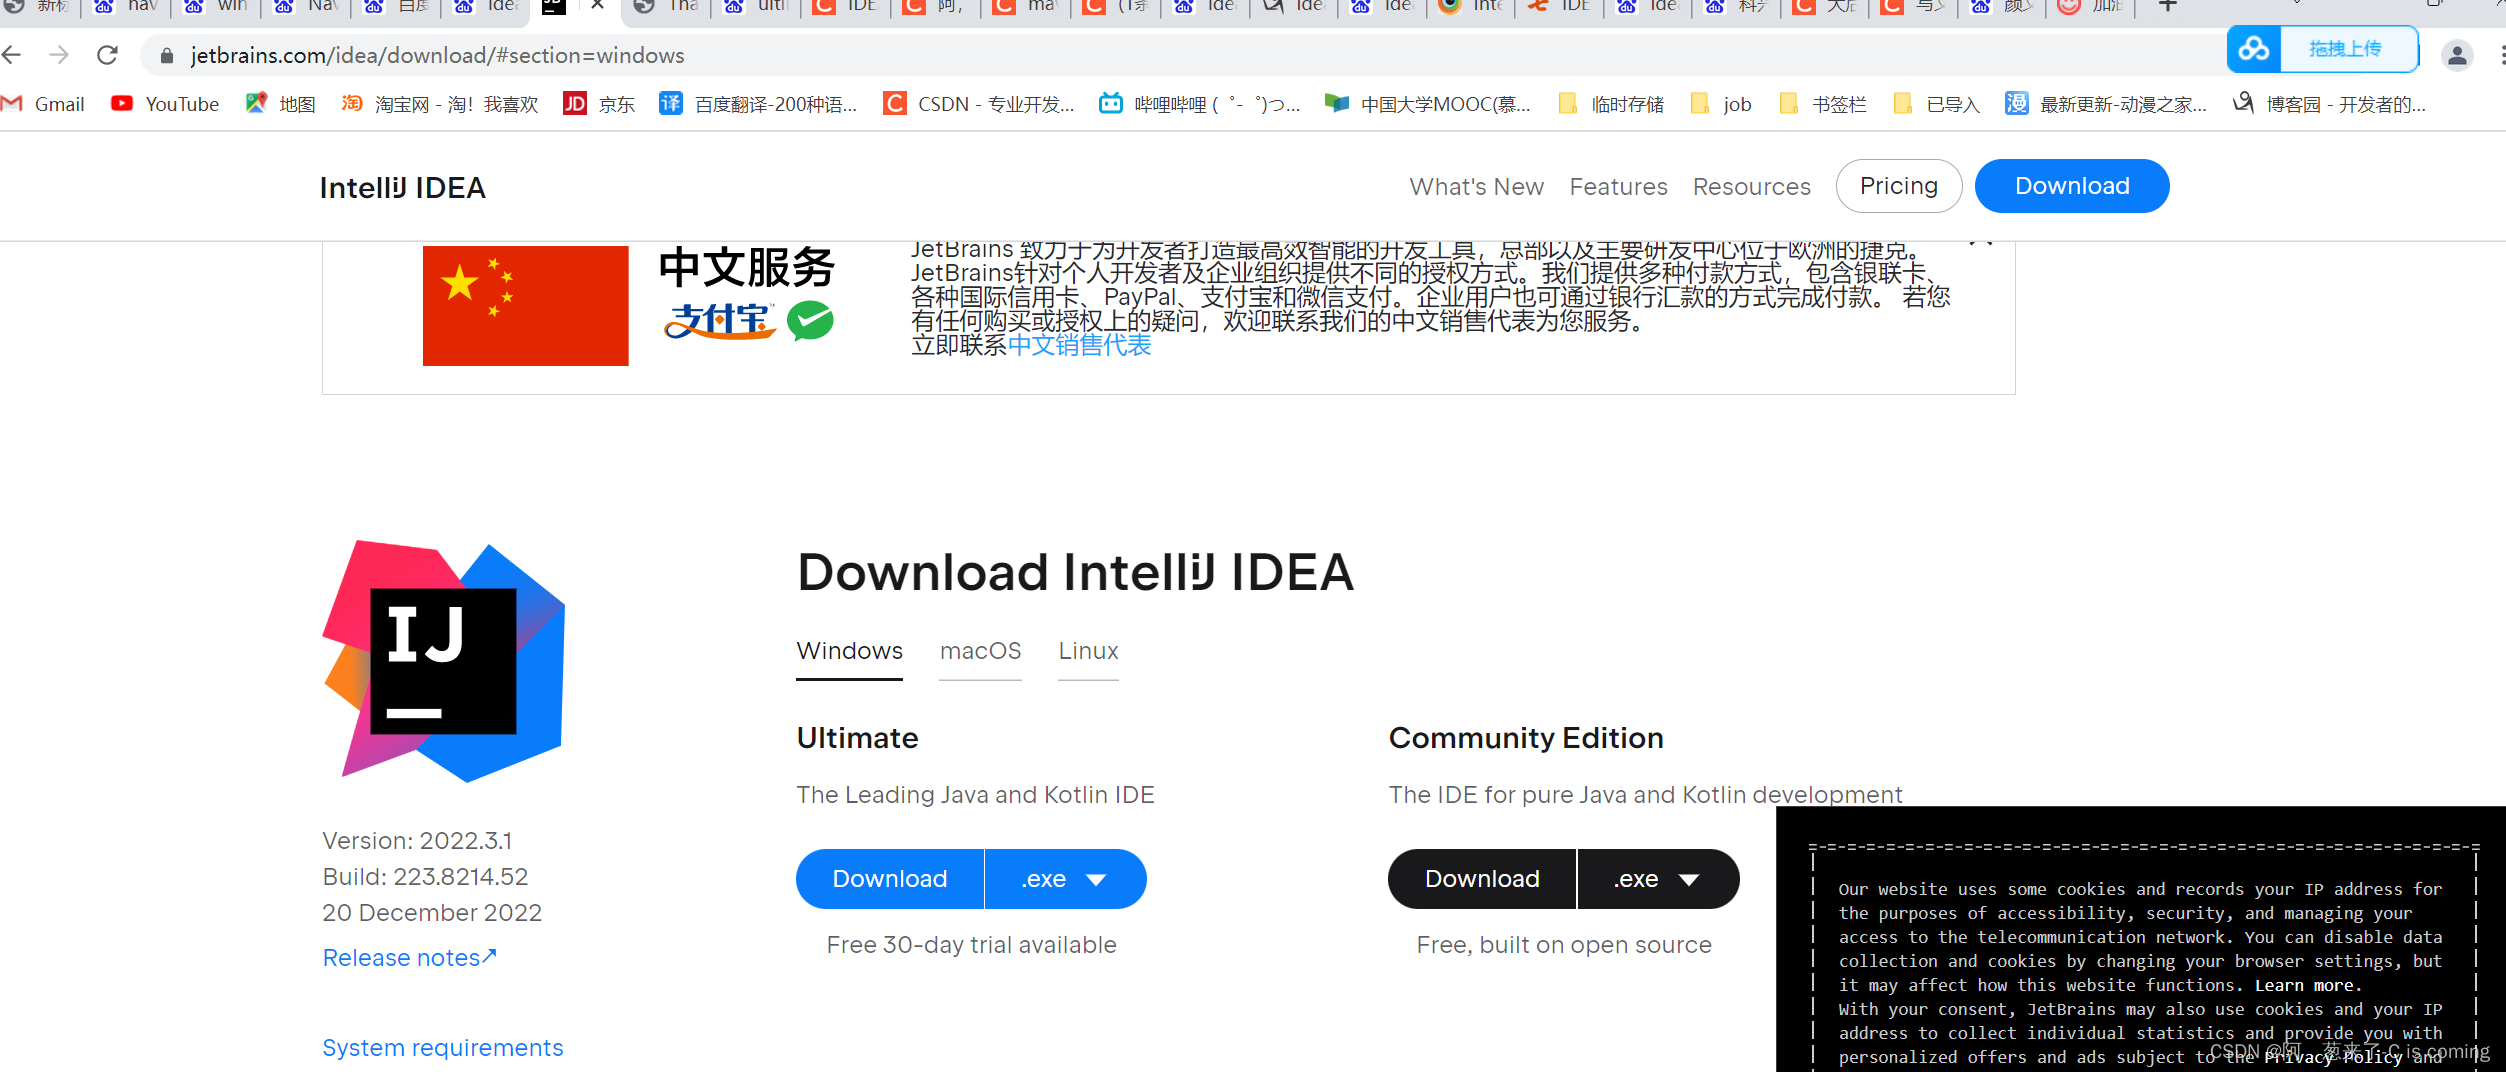This screenshot has width=2506, height=1072.
Task: Click the Community Edition heading
Action: coord(1526,738)
